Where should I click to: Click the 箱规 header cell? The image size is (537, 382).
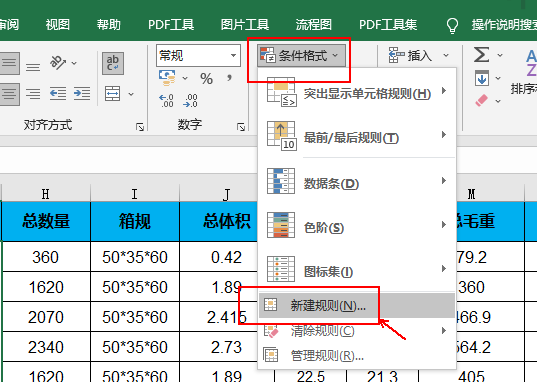coord(135,221)
